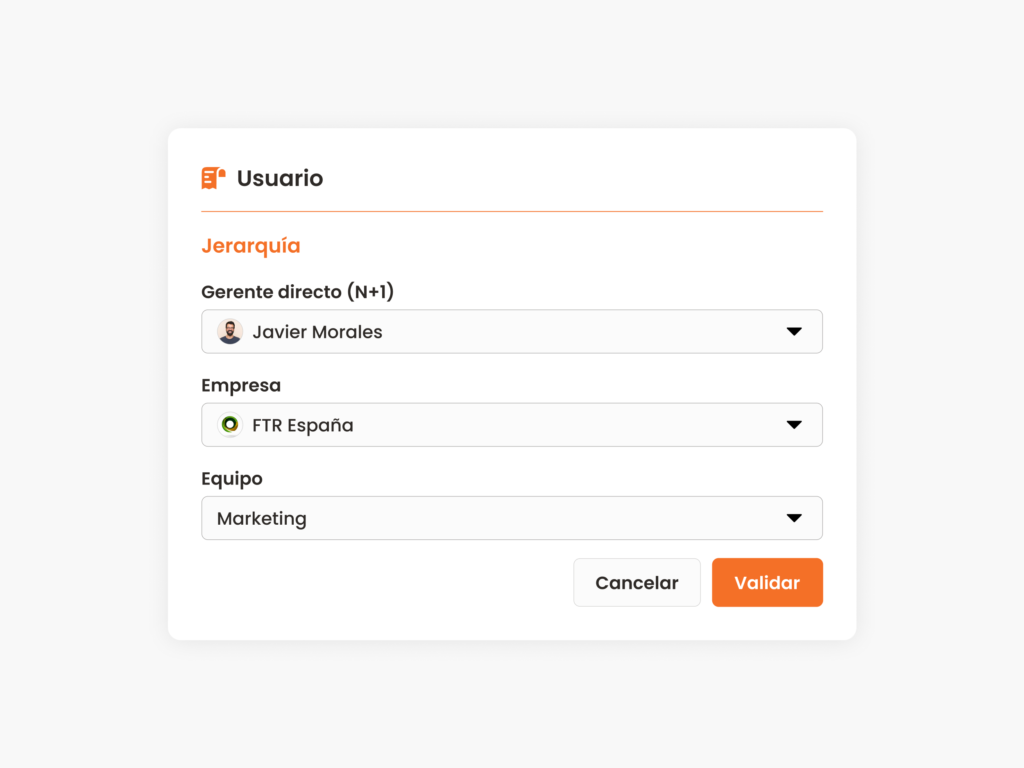Viewport: 1024px width, 768px height.
Task: Select the FTR España value text
Action: click(303, 425)
